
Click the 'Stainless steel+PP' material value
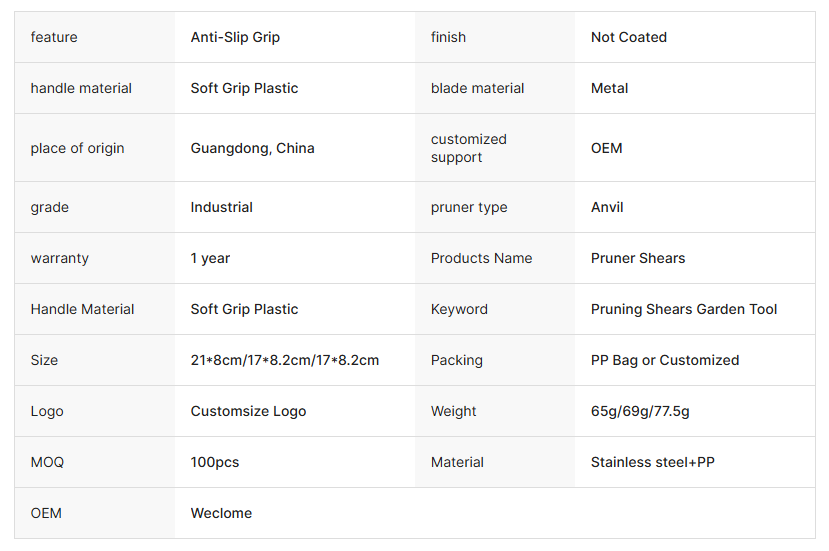652,462
